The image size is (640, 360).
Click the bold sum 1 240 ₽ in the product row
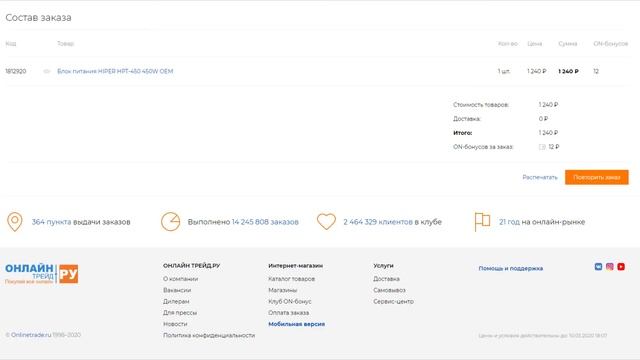(568, 71)
